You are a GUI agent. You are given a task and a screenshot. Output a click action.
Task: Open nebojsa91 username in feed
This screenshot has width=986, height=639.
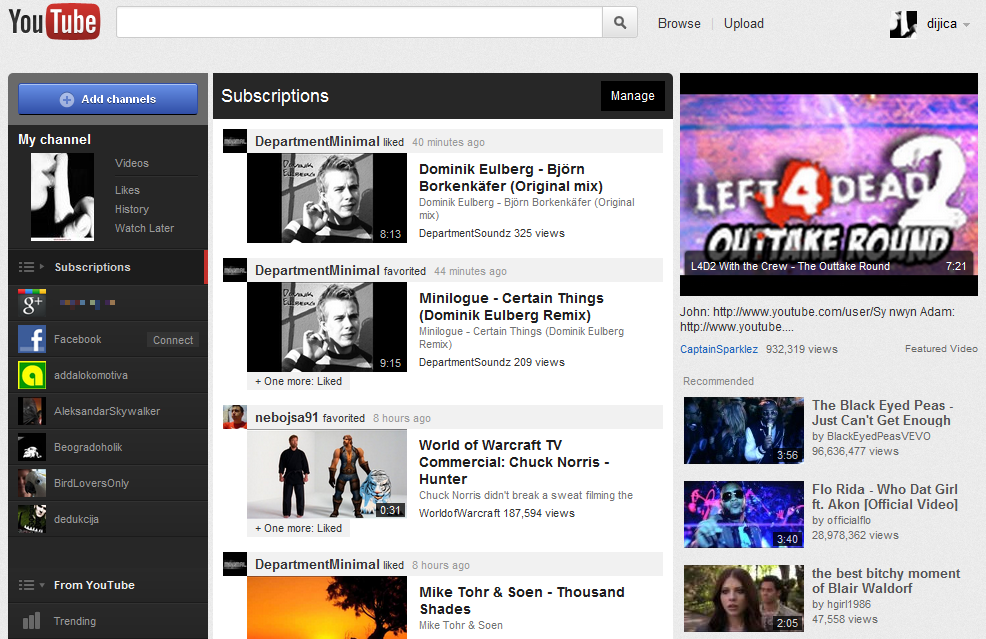(287, 418)
